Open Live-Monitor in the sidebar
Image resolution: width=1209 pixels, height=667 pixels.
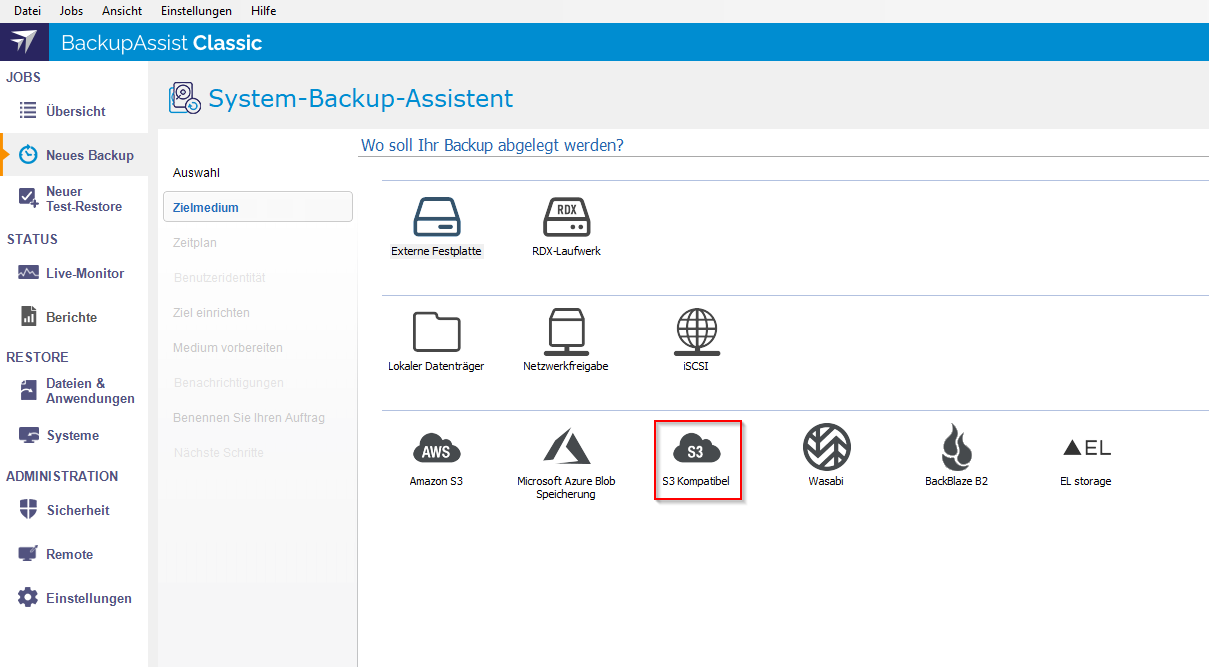[84, 273]
